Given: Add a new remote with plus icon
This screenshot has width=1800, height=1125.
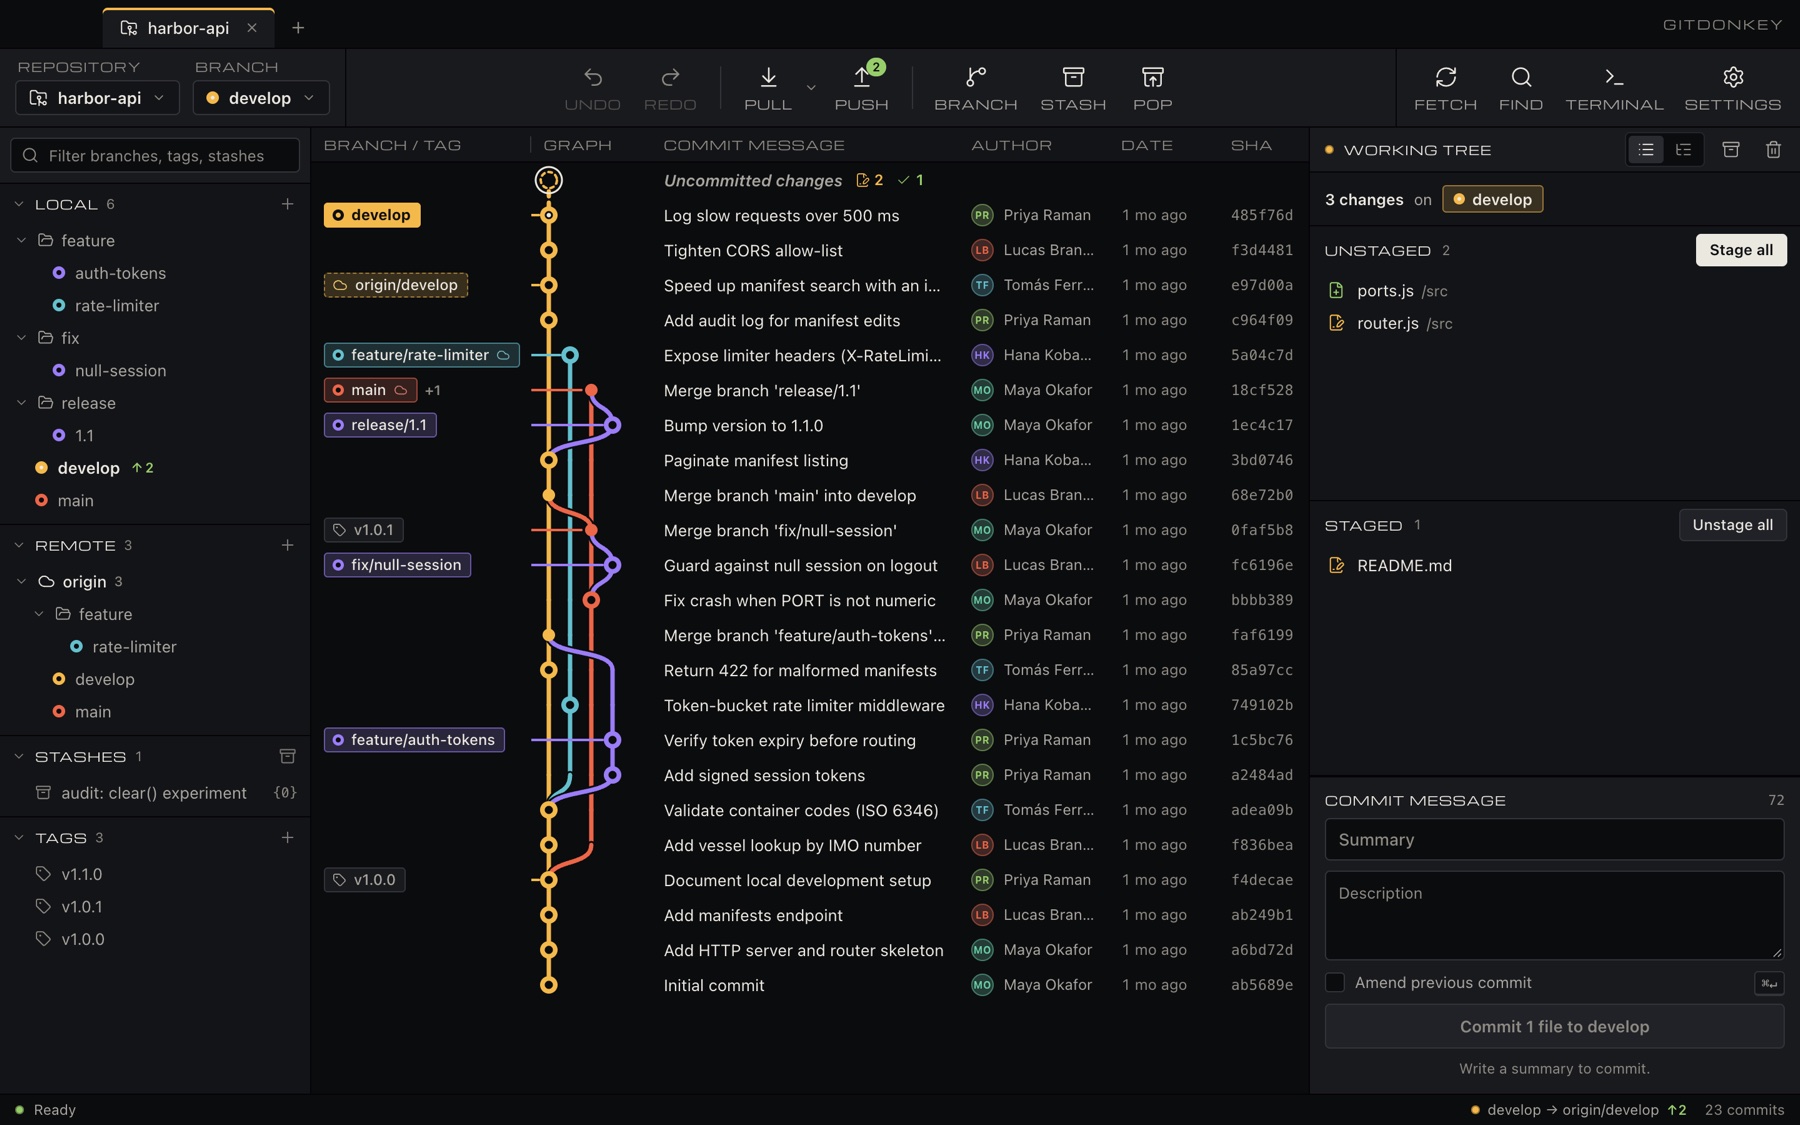Looking at the screenshot, I should [287, 545].
